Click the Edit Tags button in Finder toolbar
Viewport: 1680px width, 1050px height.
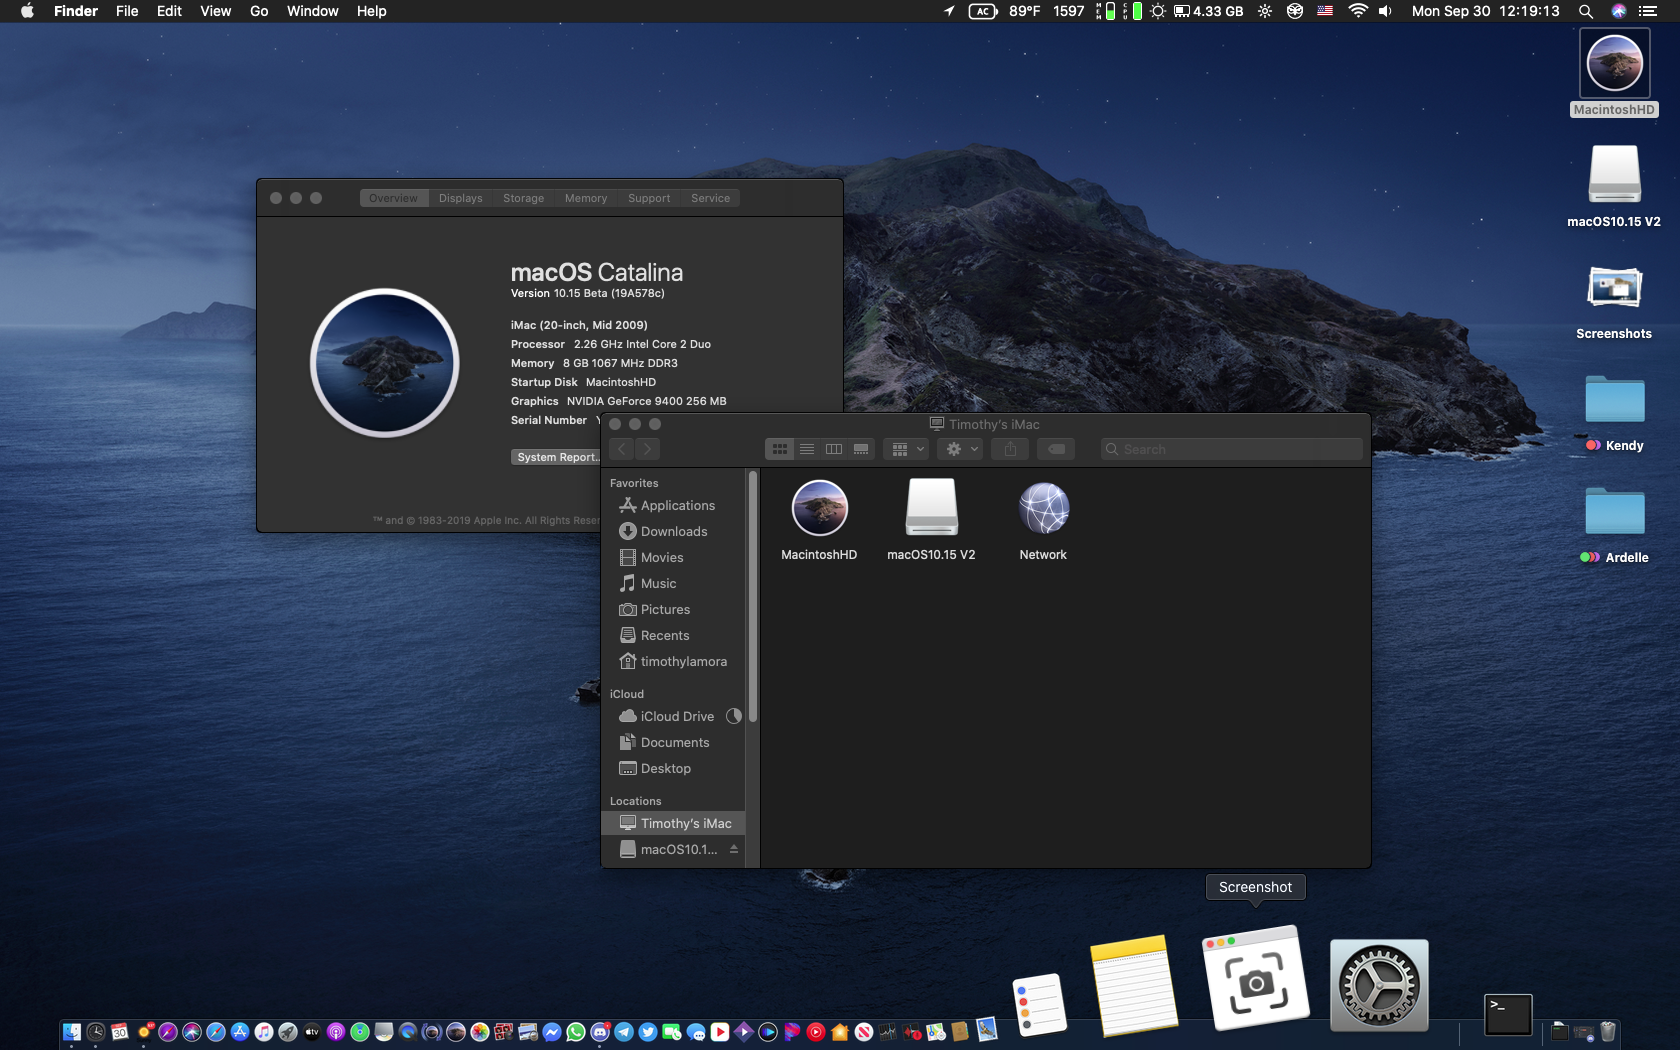(1056, 449)
